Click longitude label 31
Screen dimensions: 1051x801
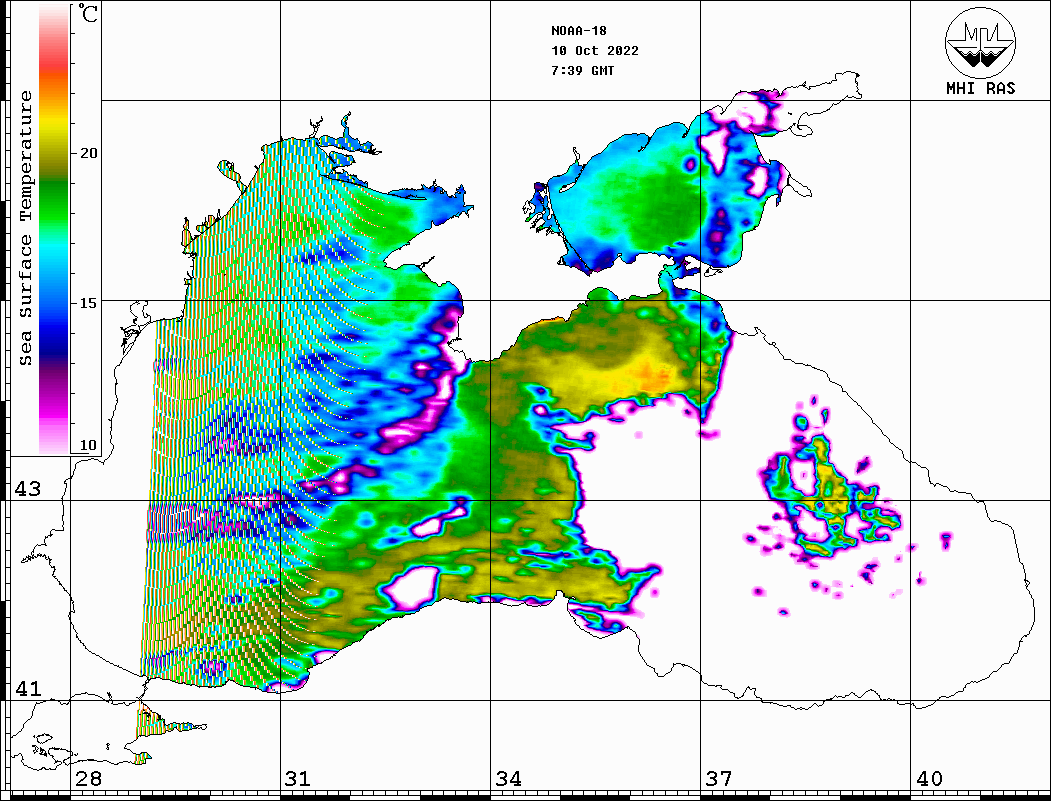(298, 779)
